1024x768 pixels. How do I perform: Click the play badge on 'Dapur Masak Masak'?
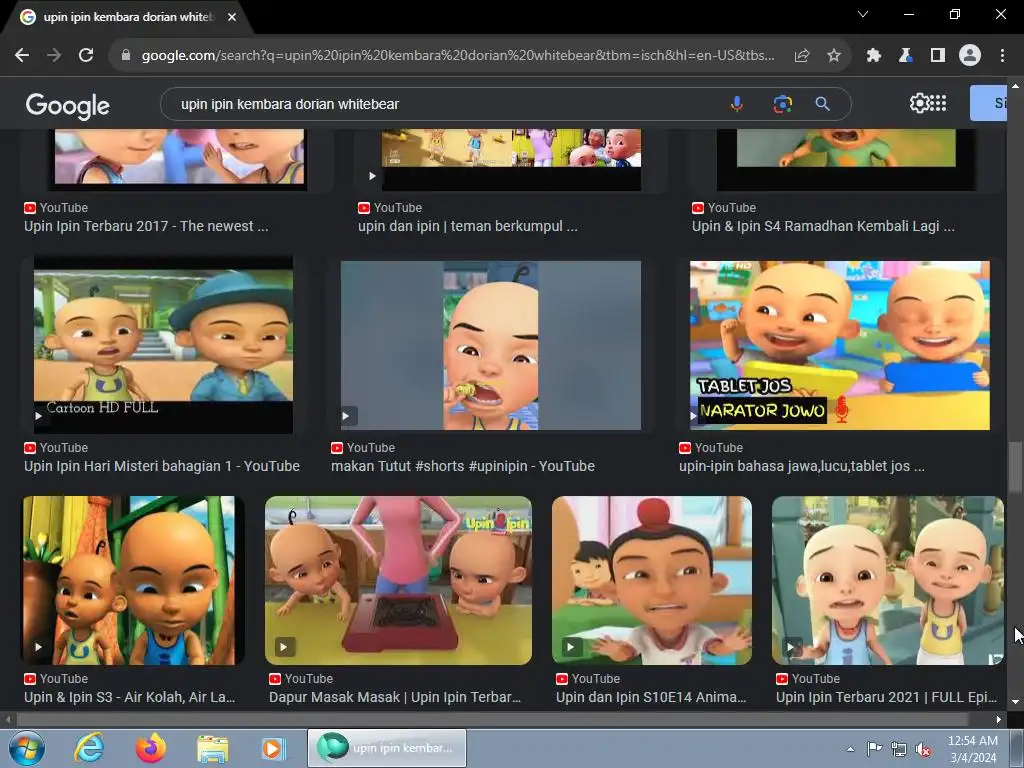pos(284,647)
